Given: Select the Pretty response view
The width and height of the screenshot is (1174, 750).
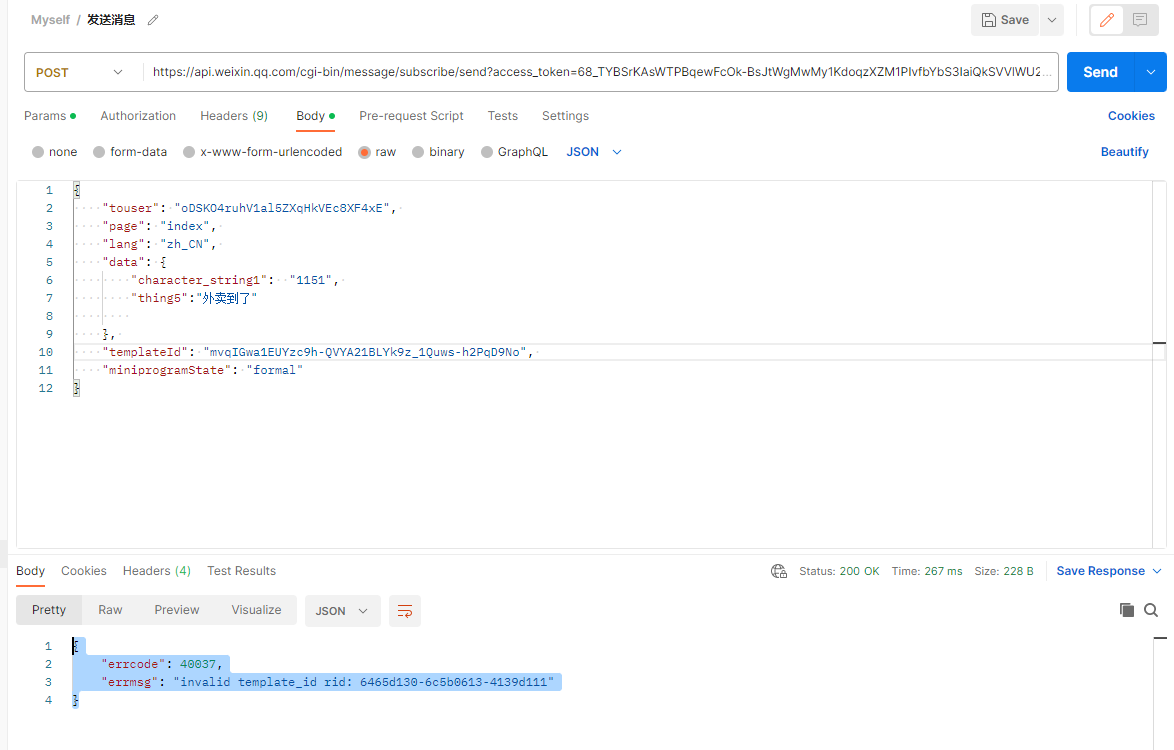Looking at the screenshot, I should tap(49, 610).
